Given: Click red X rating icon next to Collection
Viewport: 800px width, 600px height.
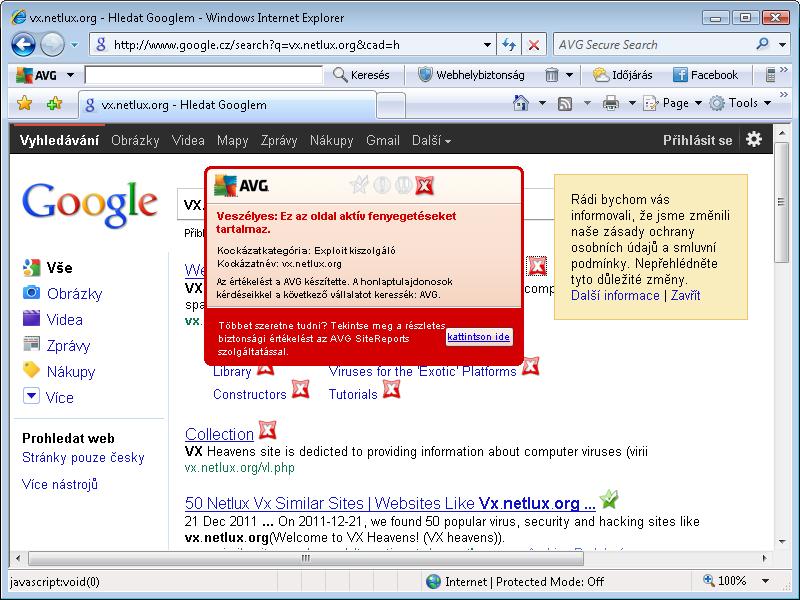Looking at the screenshot, I should coord(267,430).
